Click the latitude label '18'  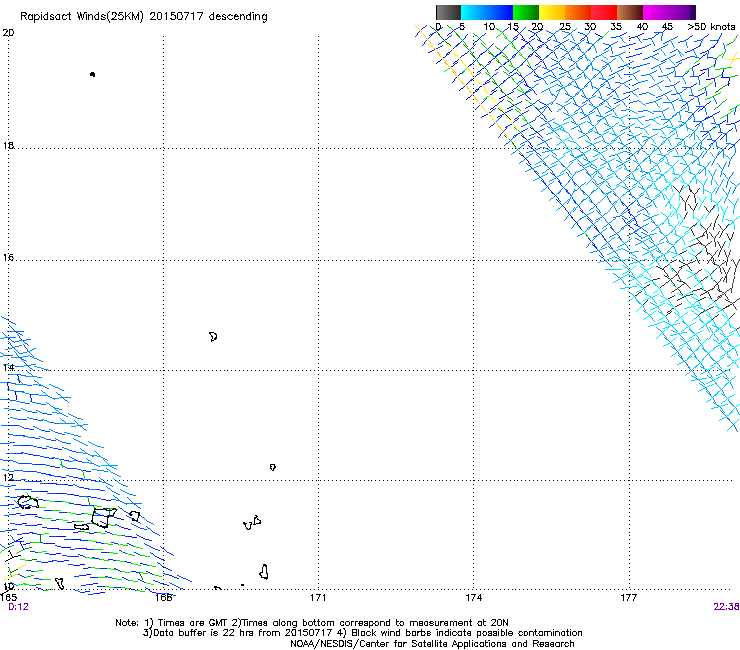[8, 145]
